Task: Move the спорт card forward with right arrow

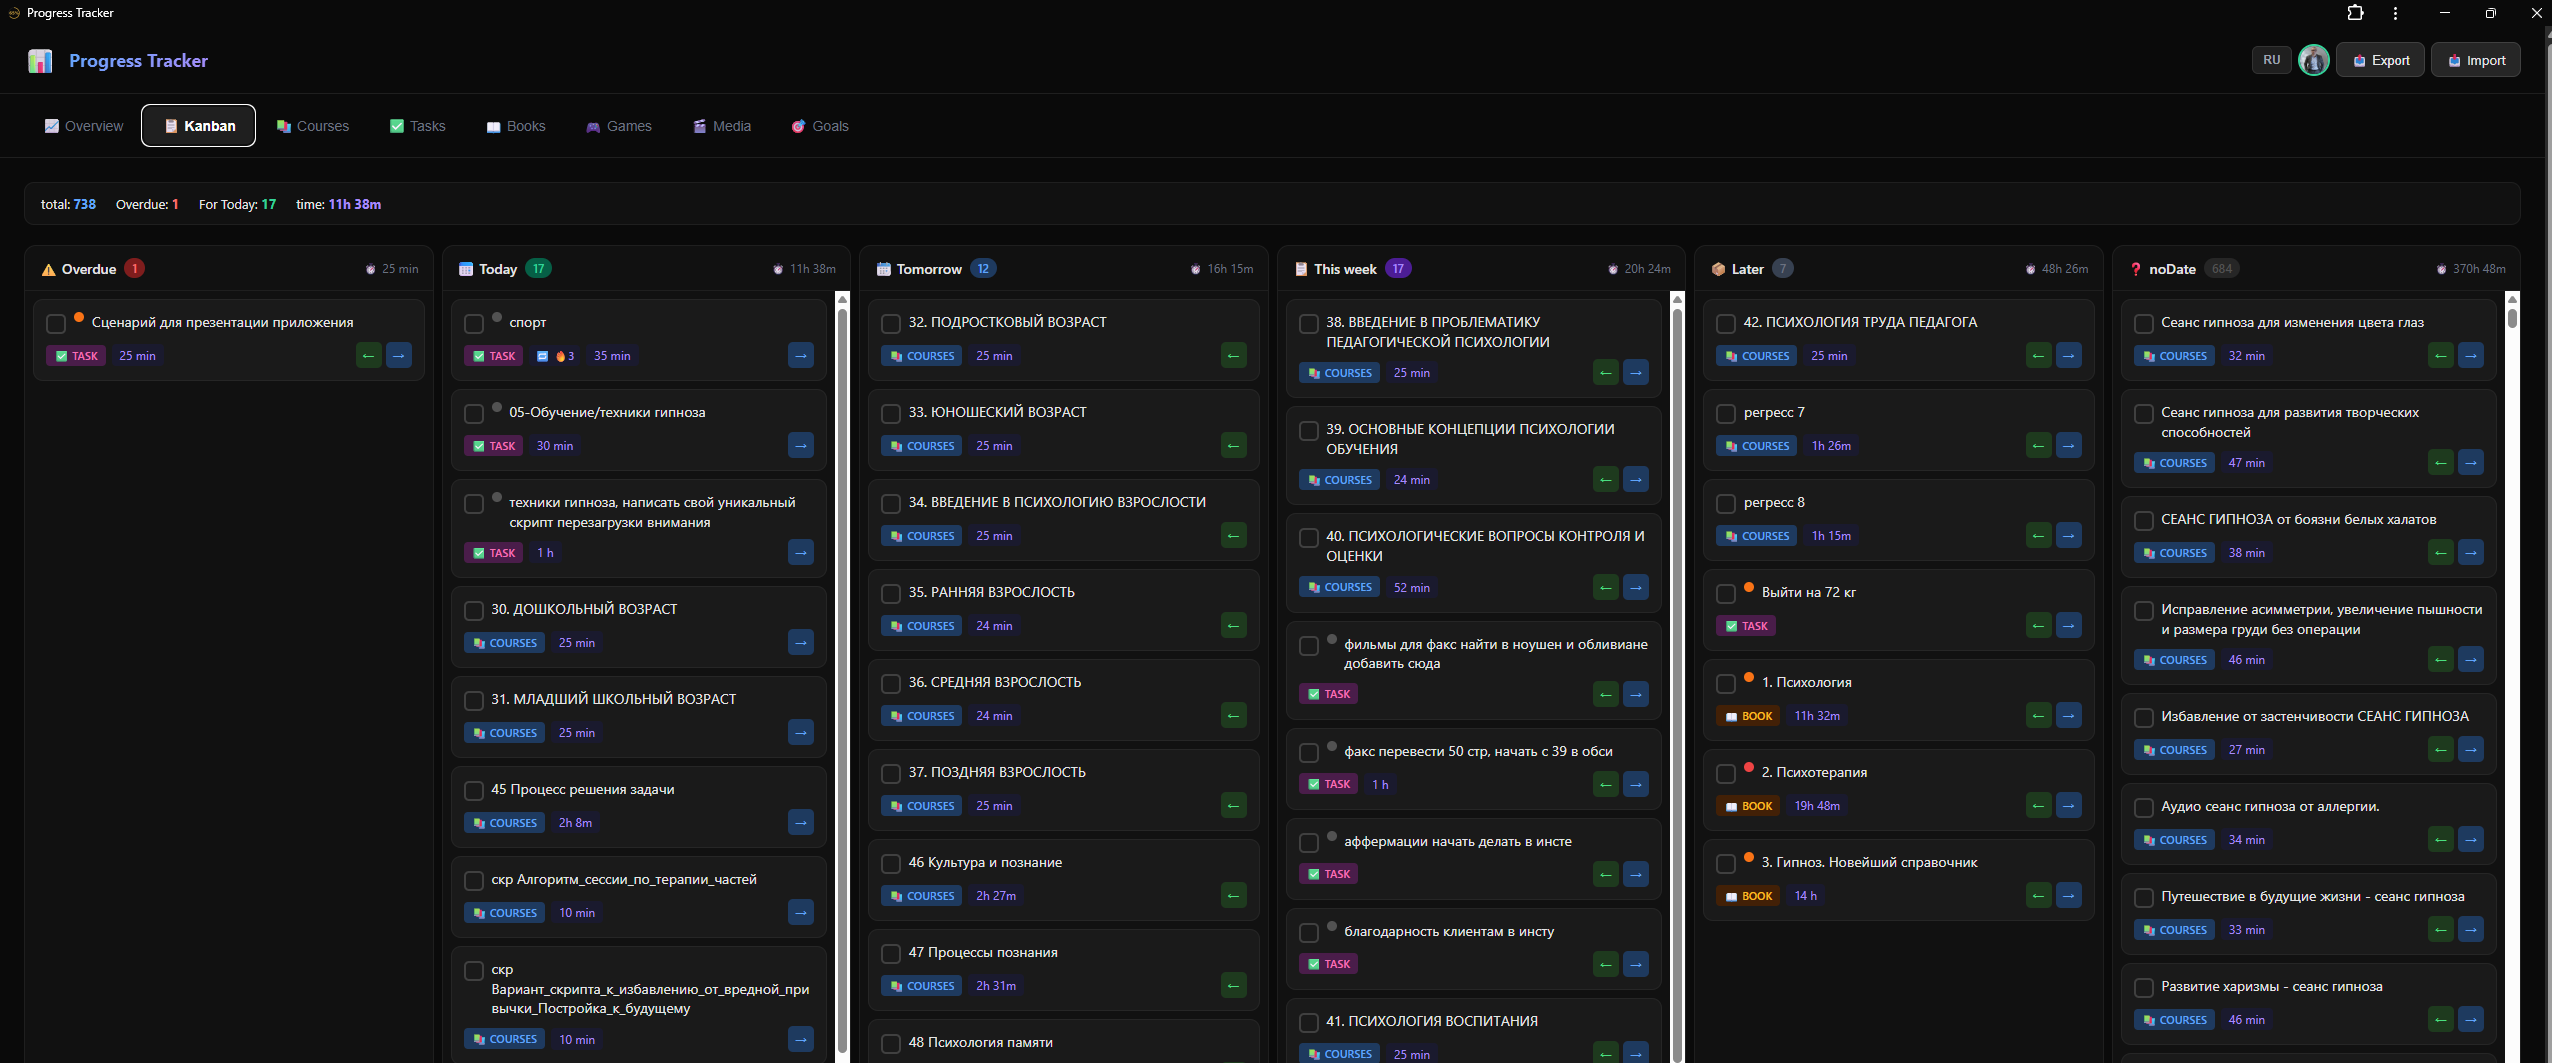Action: 800,355
